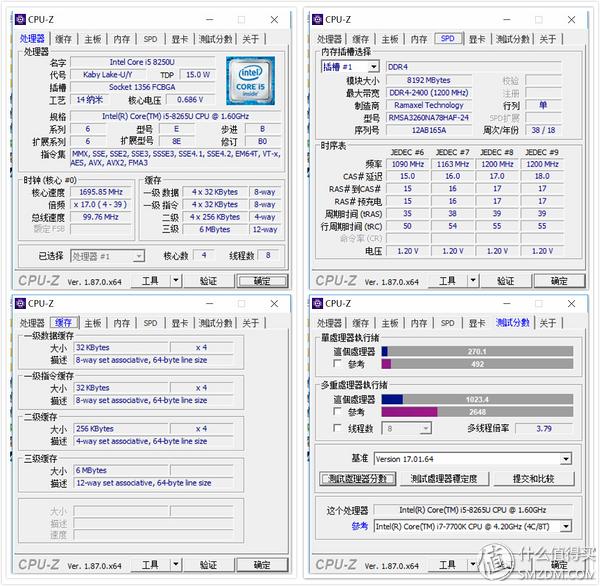The width and height of the screenshot is (600, 586).
Task: Expand the 工具 arrow in cache window
Action: (x=176, y=565)
